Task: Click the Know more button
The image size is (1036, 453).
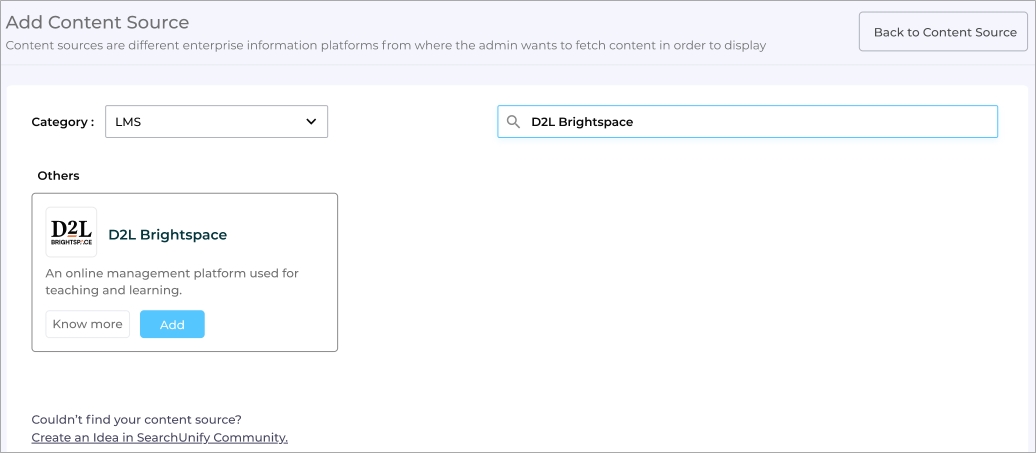Action: pos(88,324)
